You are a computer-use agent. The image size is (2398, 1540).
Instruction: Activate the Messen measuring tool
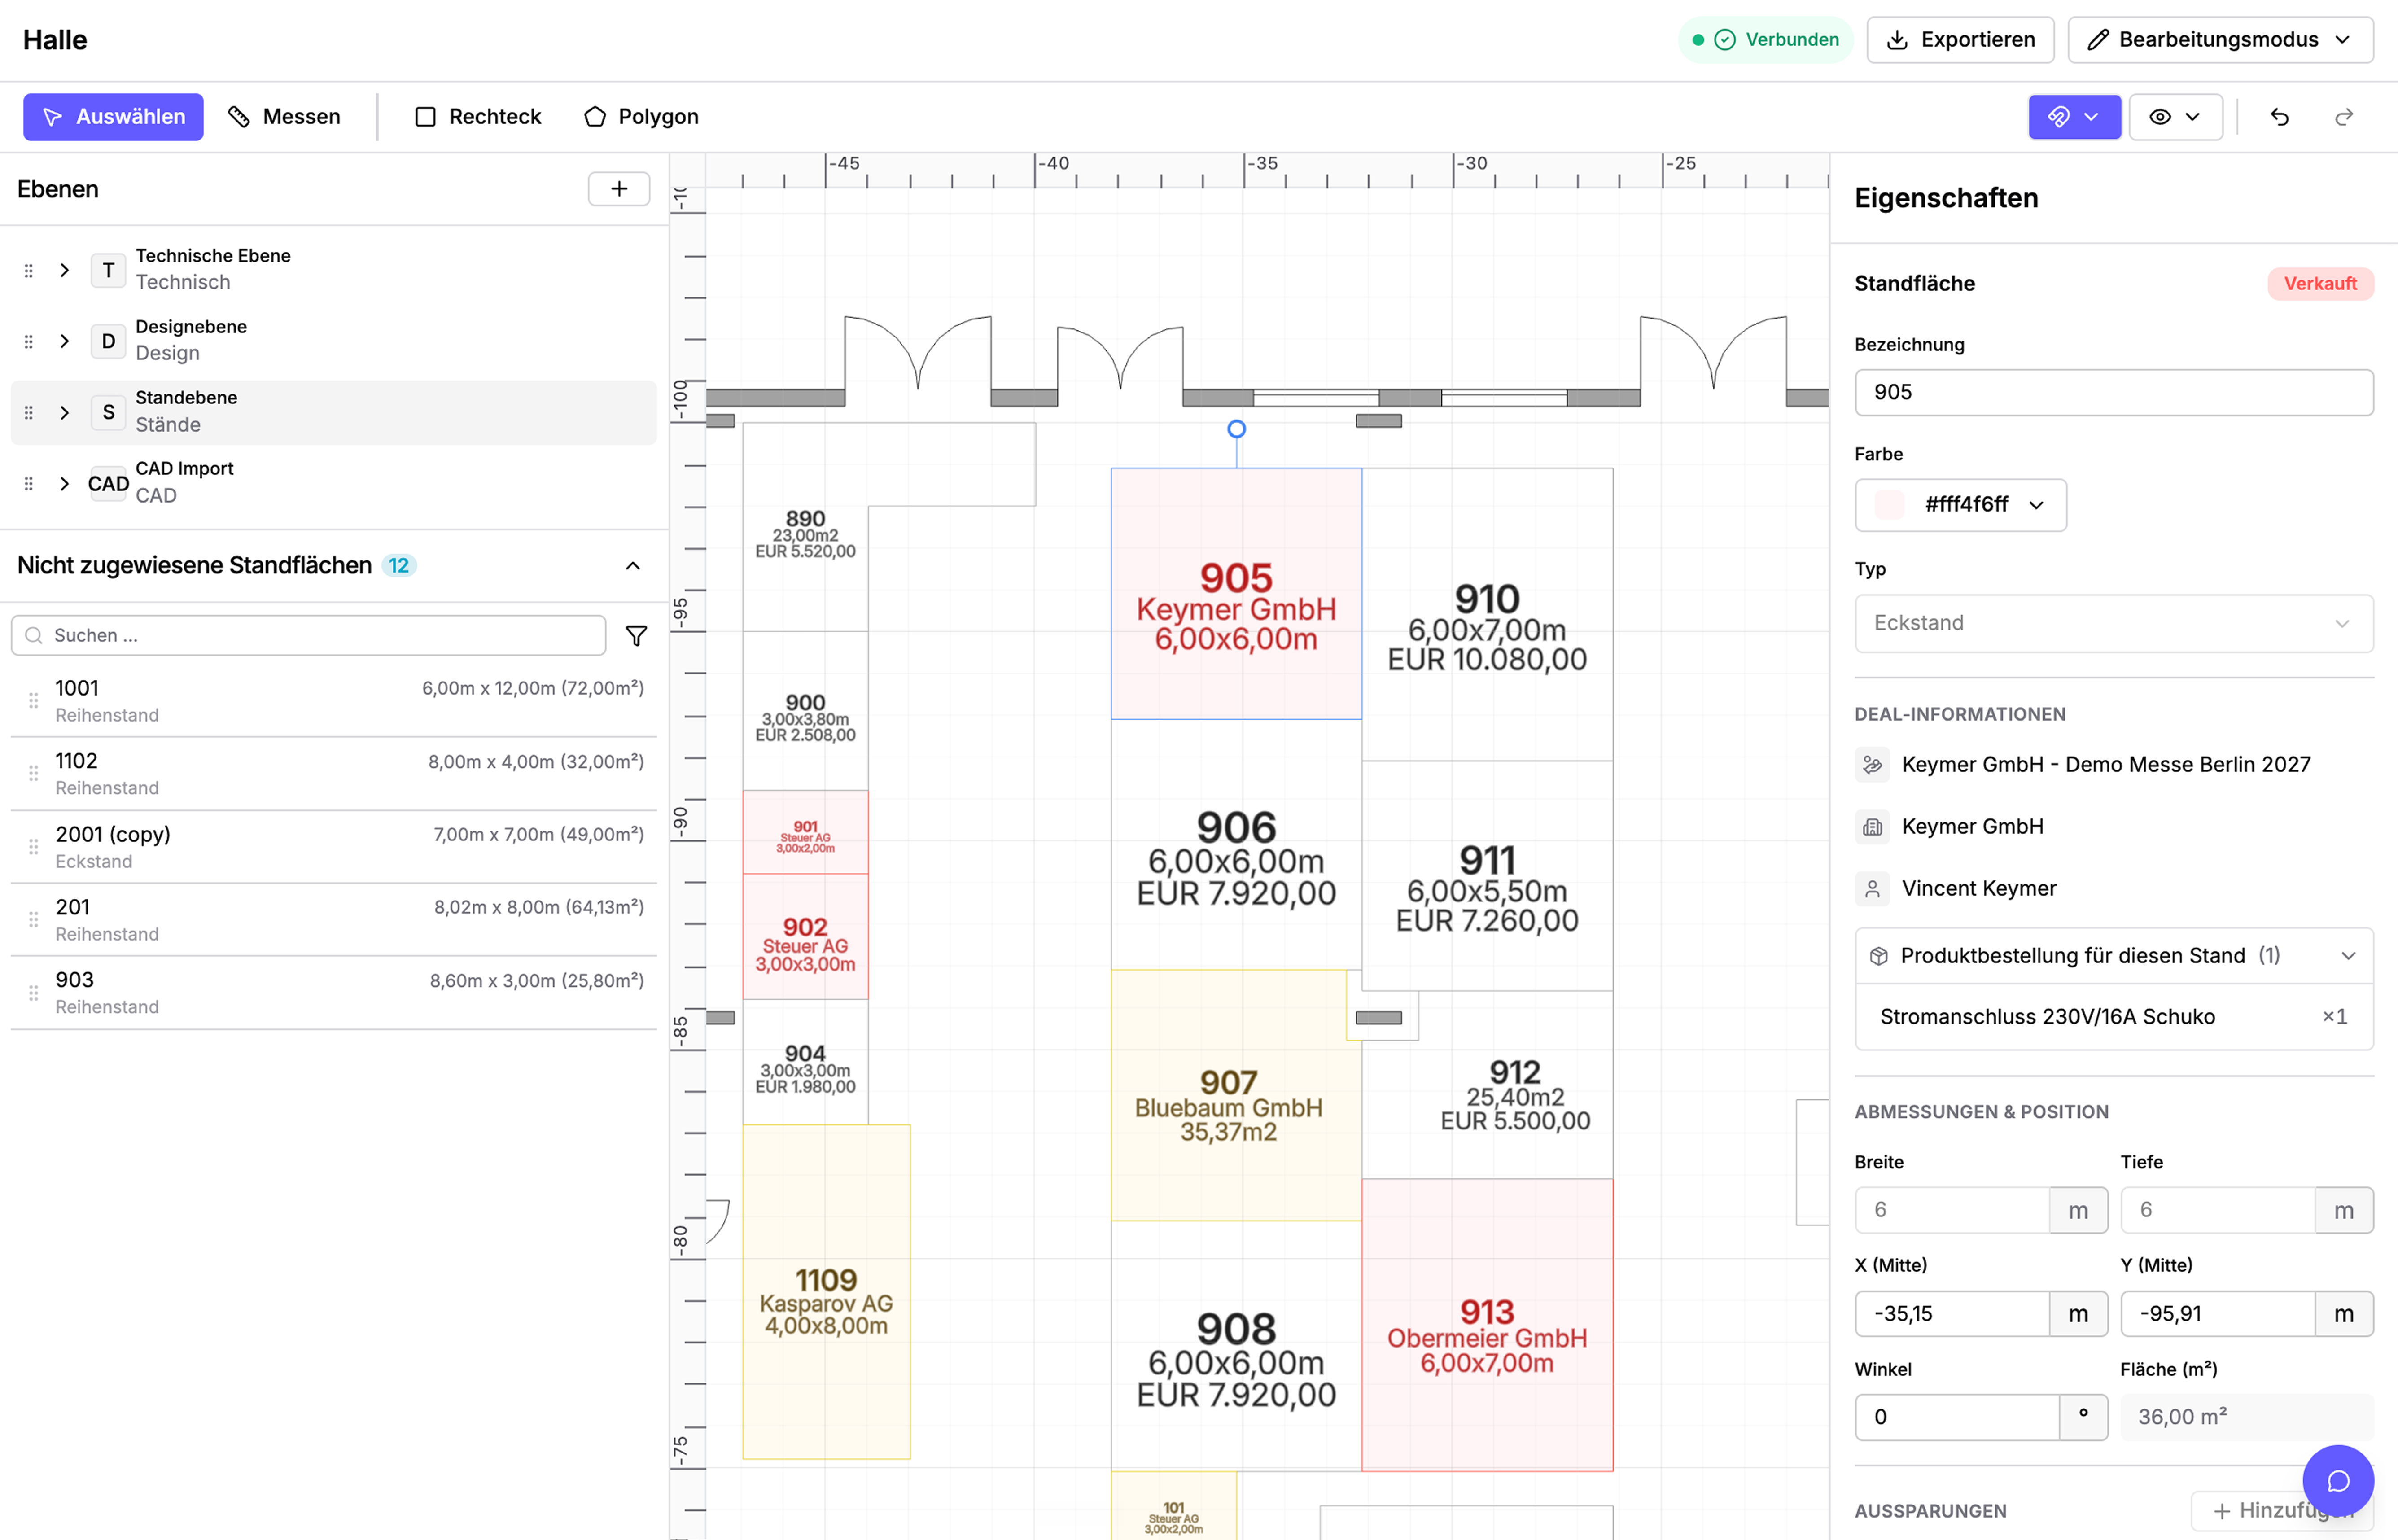tap(284, 117)
